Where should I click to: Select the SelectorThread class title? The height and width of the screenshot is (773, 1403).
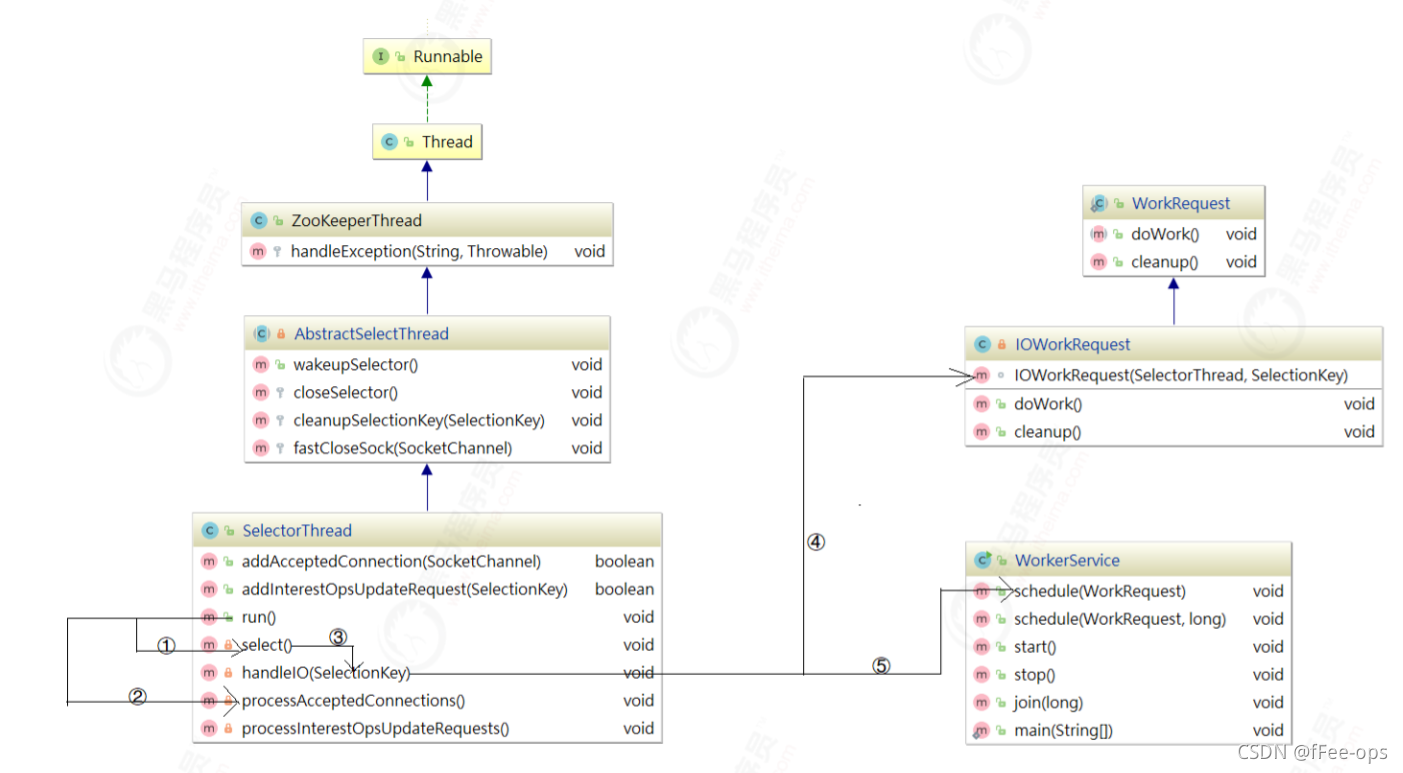(297, 531)
